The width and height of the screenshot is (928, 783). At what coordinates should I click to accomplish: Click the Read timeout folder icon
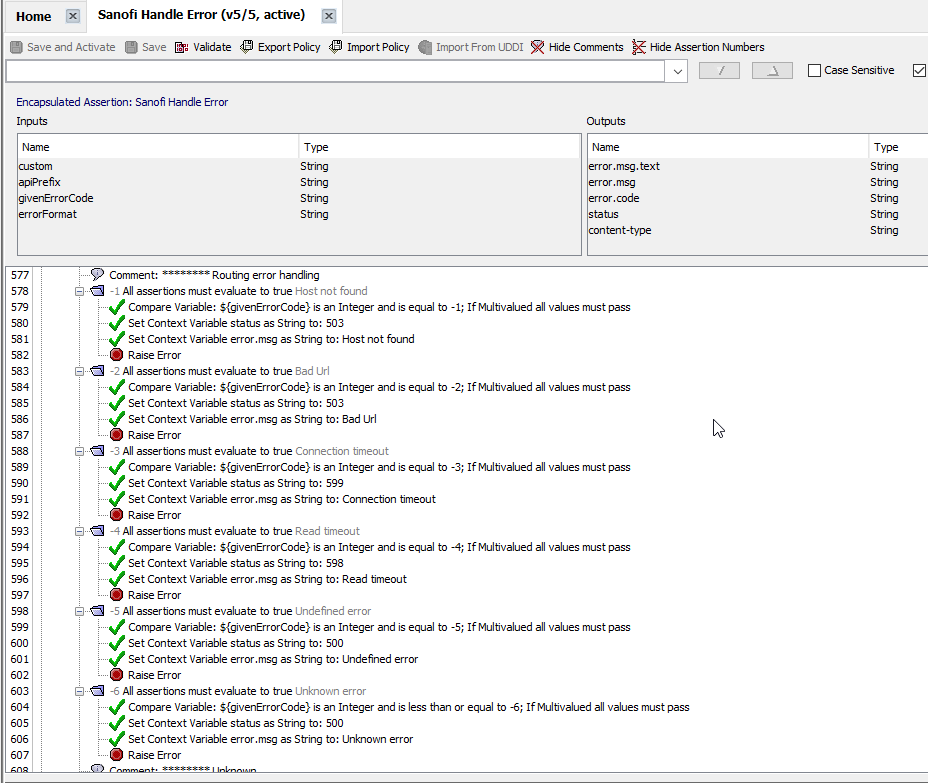97,530
